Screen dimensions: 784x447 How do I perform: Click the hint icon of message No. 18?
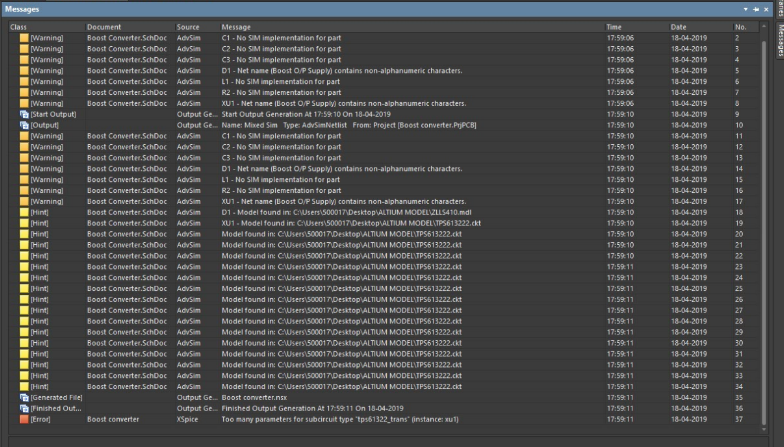tap(24, 212)
